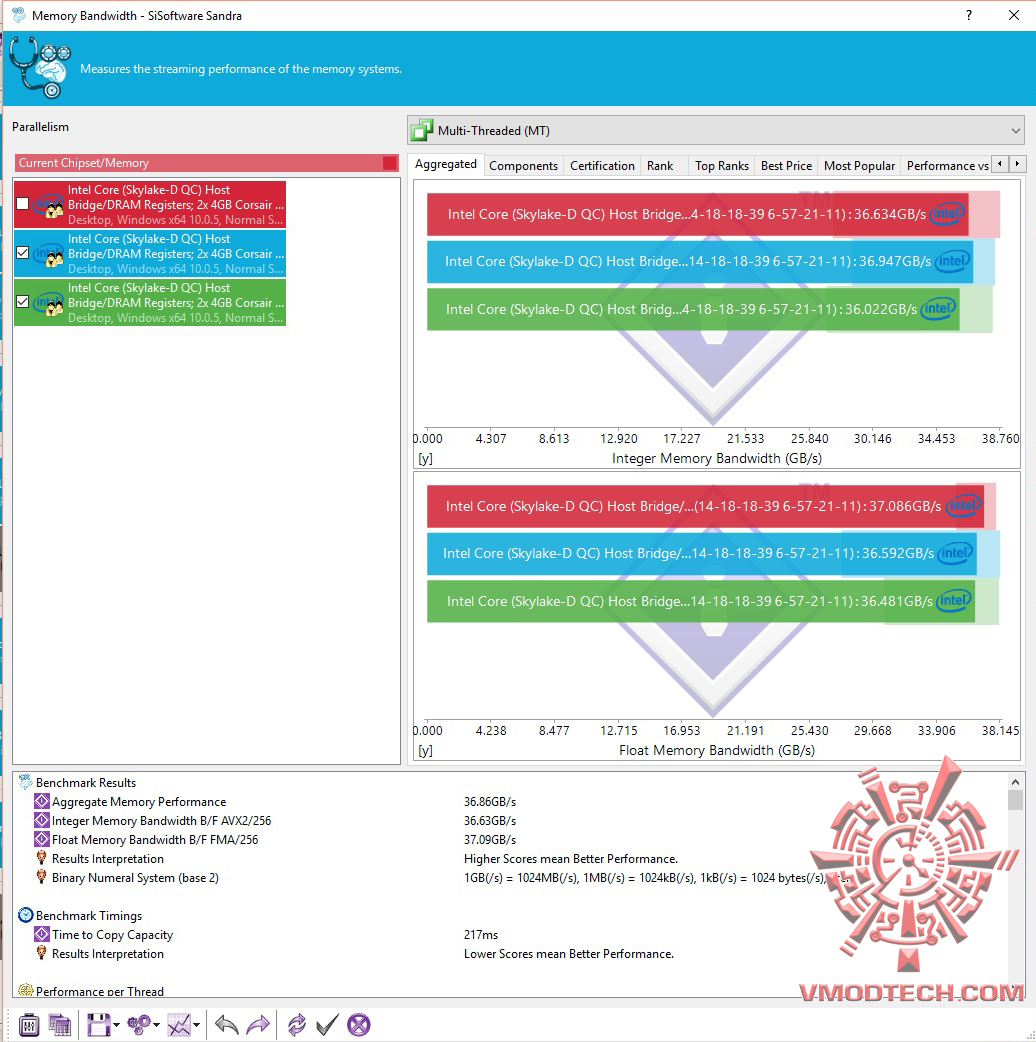This screenshot has width=1036, height=1042.
Task: Click the purple cancel X icon
Action: [359, 1025]
